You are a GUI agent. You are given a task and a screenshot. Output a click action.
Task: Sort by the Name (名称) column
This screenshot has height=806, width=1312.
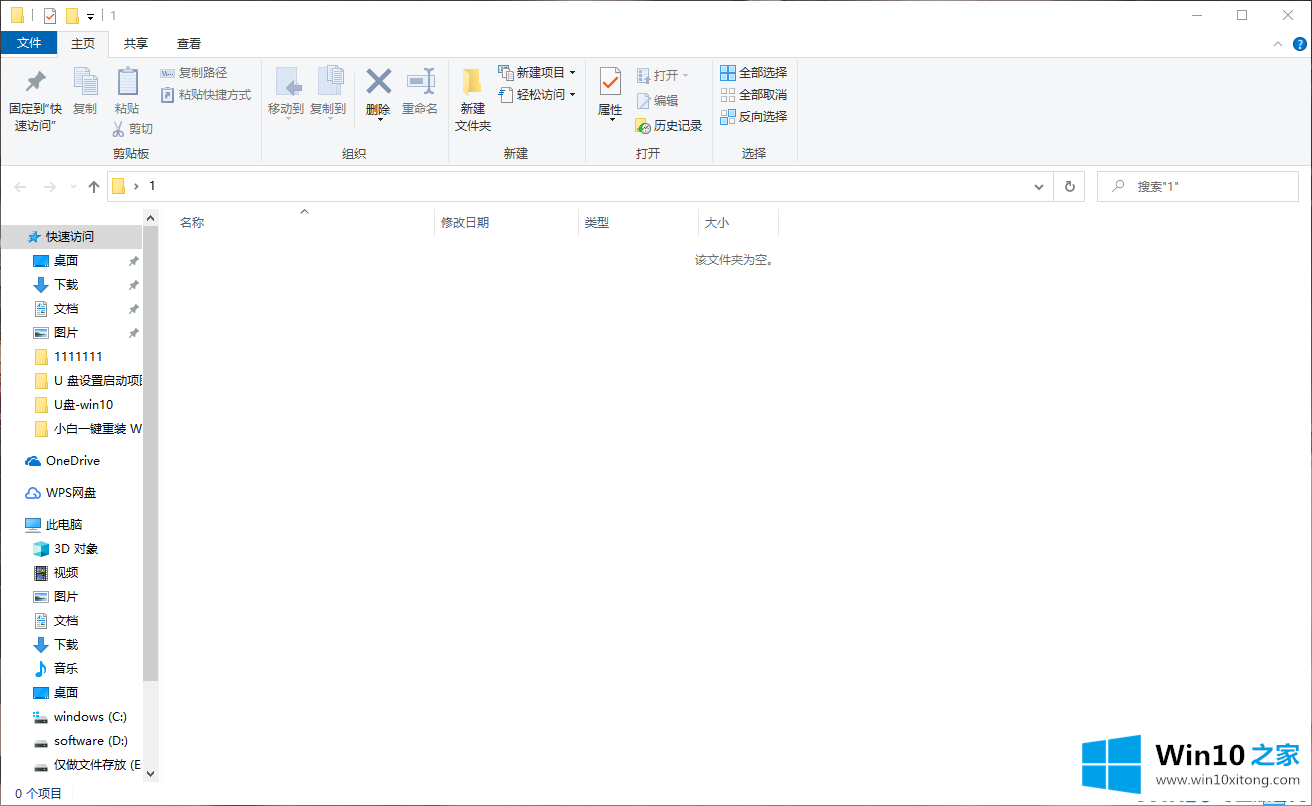(x=192, y=223)
